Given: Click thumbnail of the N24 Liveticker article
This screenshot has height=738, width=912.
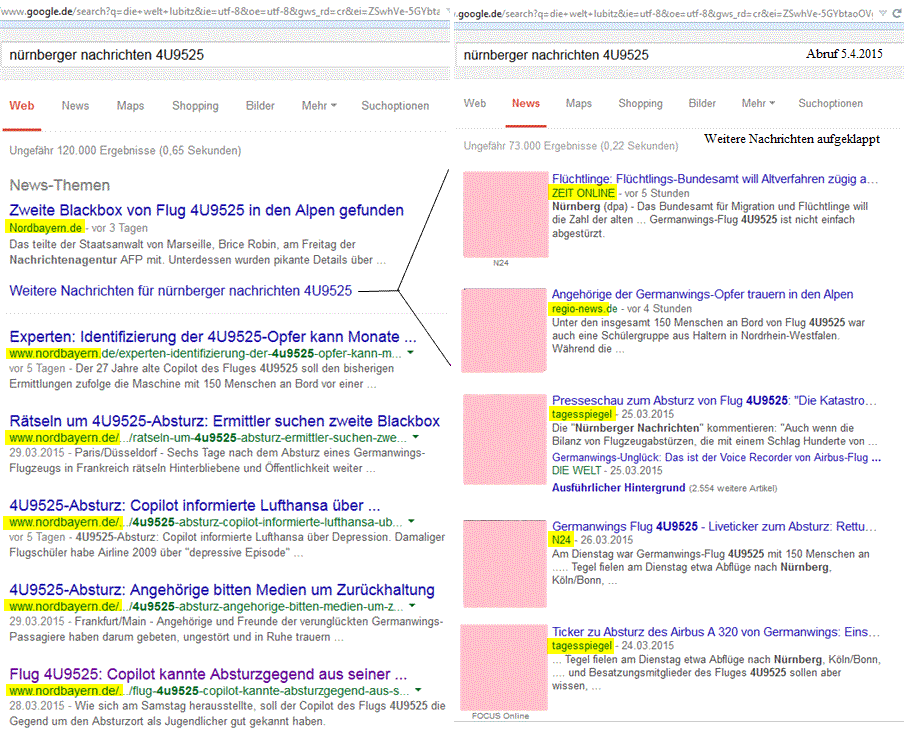Looking at the screenshot, I should (505, 564).
